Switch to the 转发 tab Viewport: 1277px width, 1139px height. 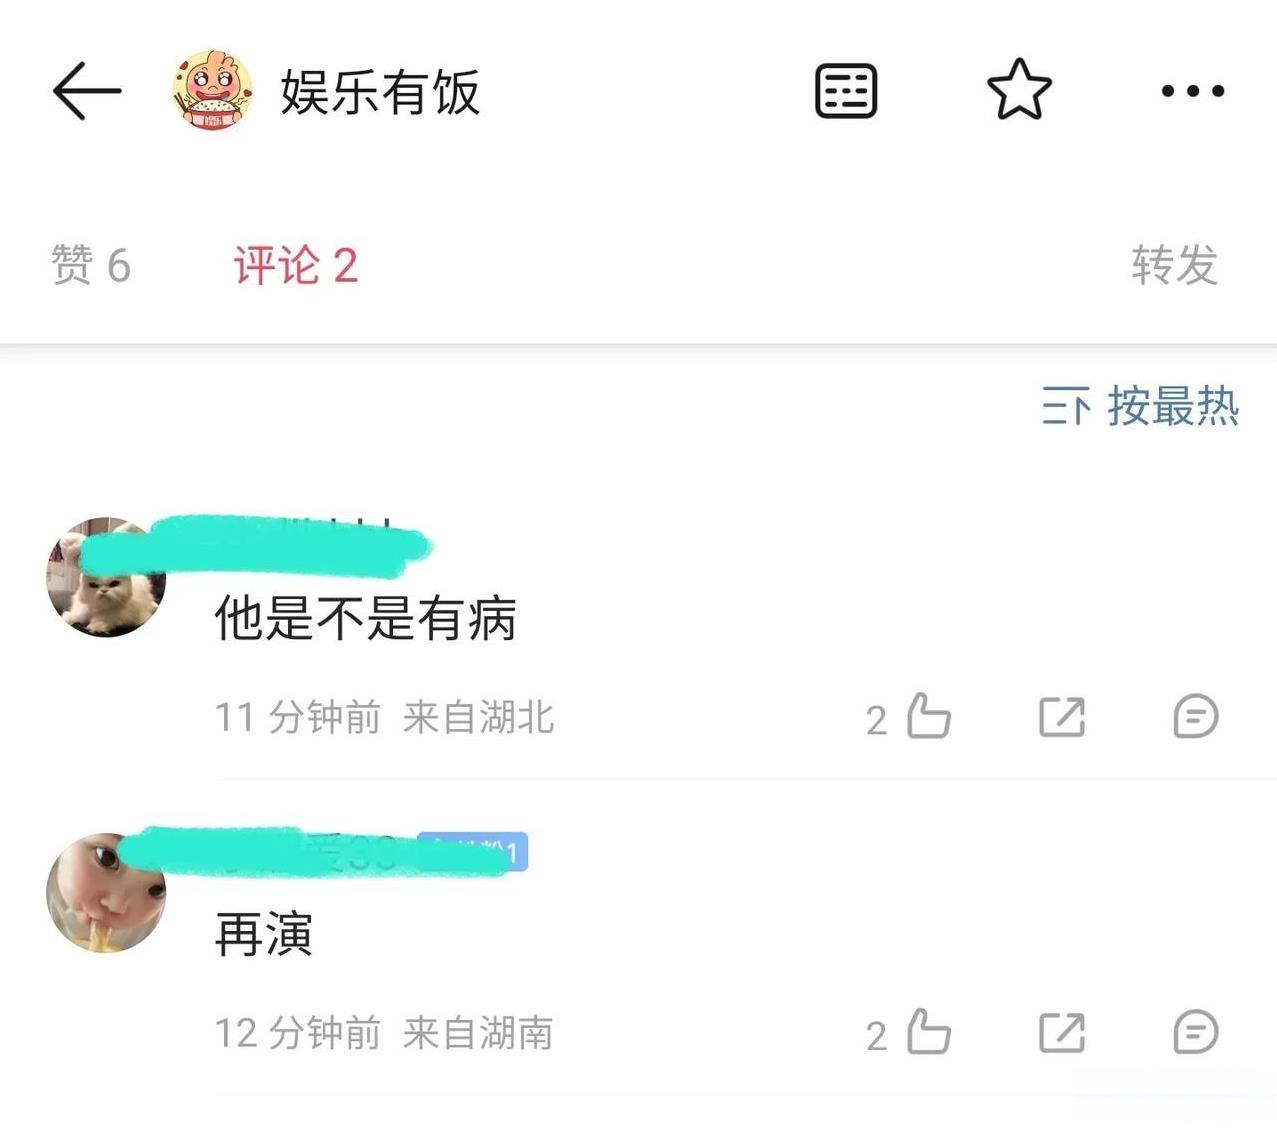[1175, 265]
